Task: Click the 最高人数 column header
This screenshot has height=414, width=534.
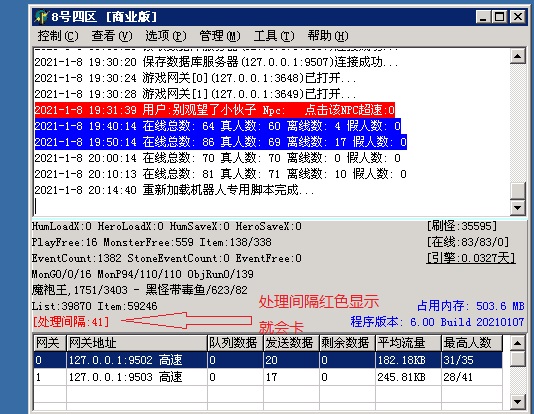Action: tap(472, 343)
